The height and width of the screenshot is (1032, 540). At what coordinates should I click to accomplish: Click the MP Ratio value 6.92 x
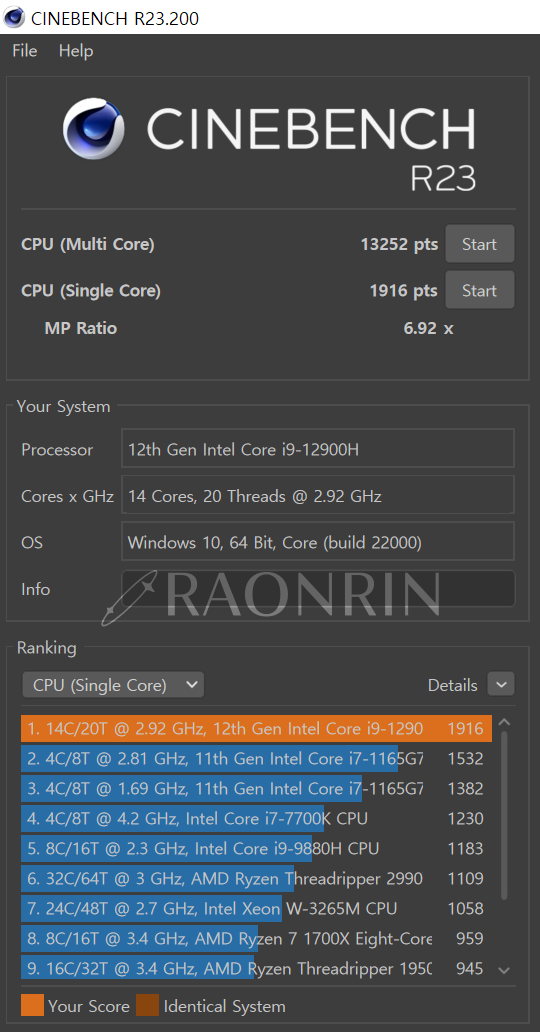428,328
